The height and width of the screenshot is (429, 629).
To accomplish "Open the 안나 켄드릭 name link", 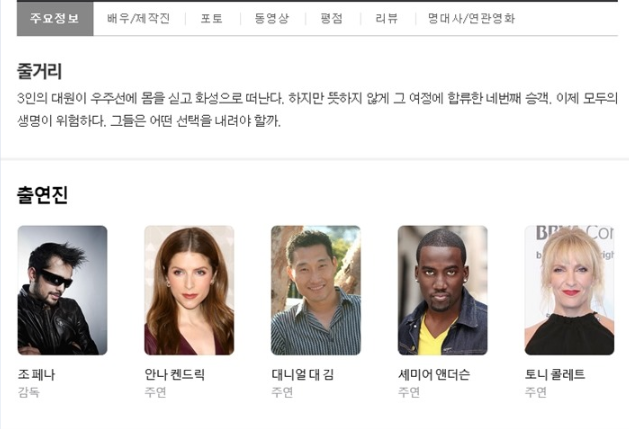I will 174,375.
